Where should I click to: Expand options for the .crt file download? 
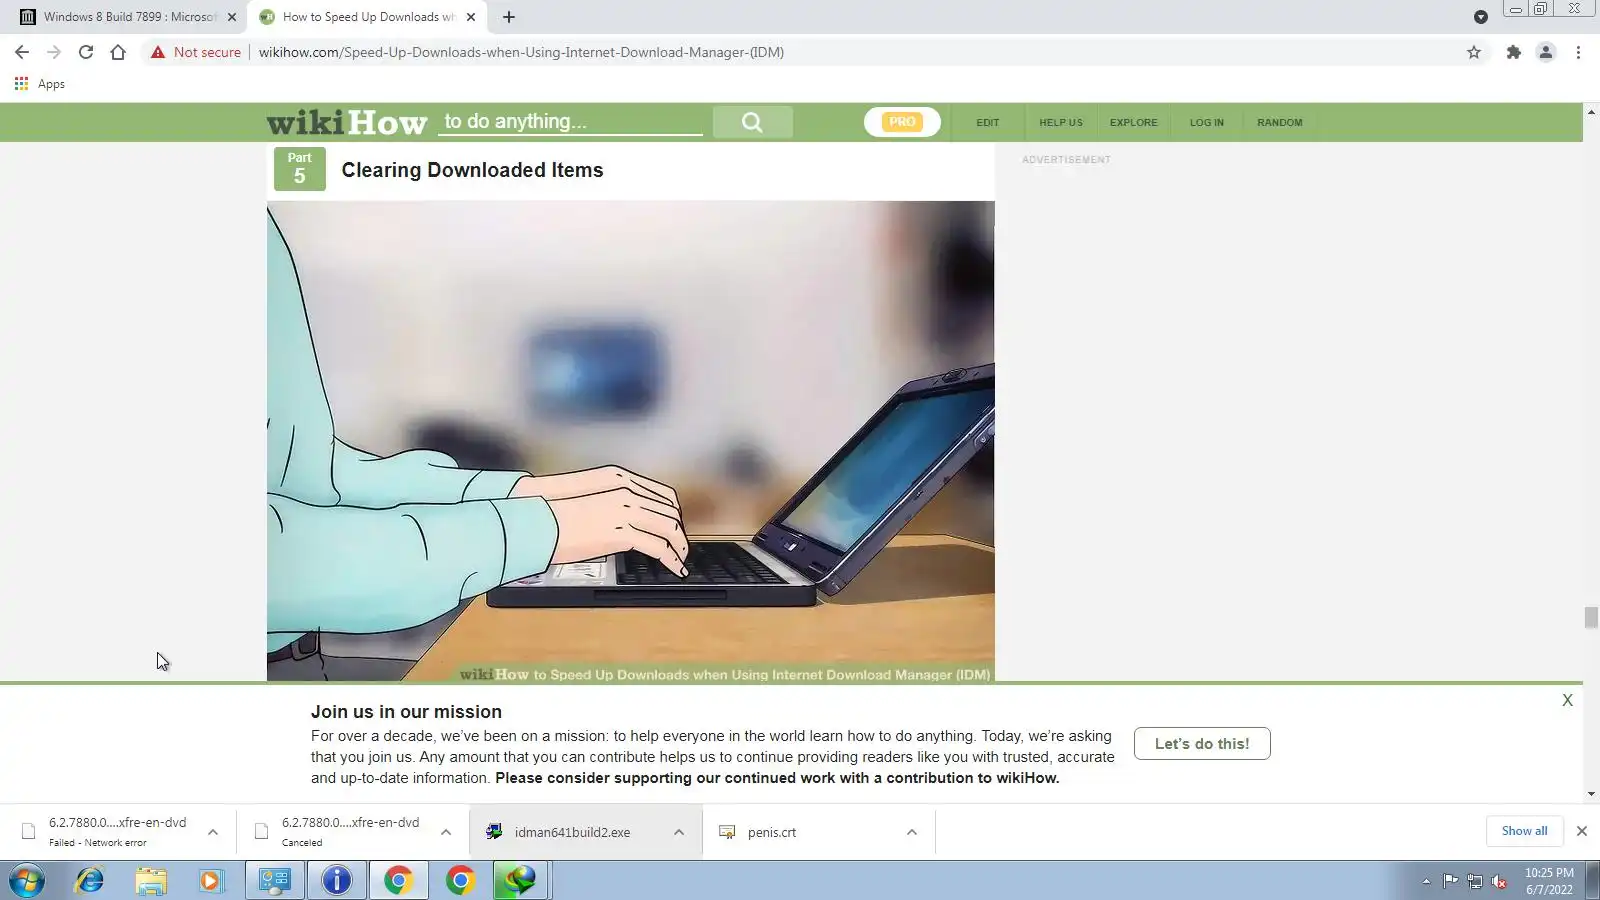coord(912,832)
